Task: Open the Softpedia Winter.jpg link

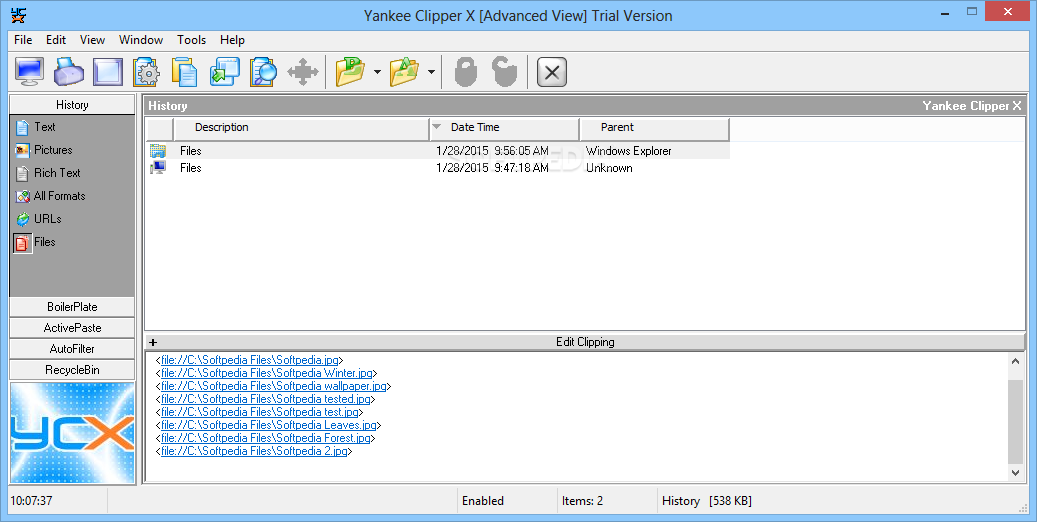Action: [267, 373]
